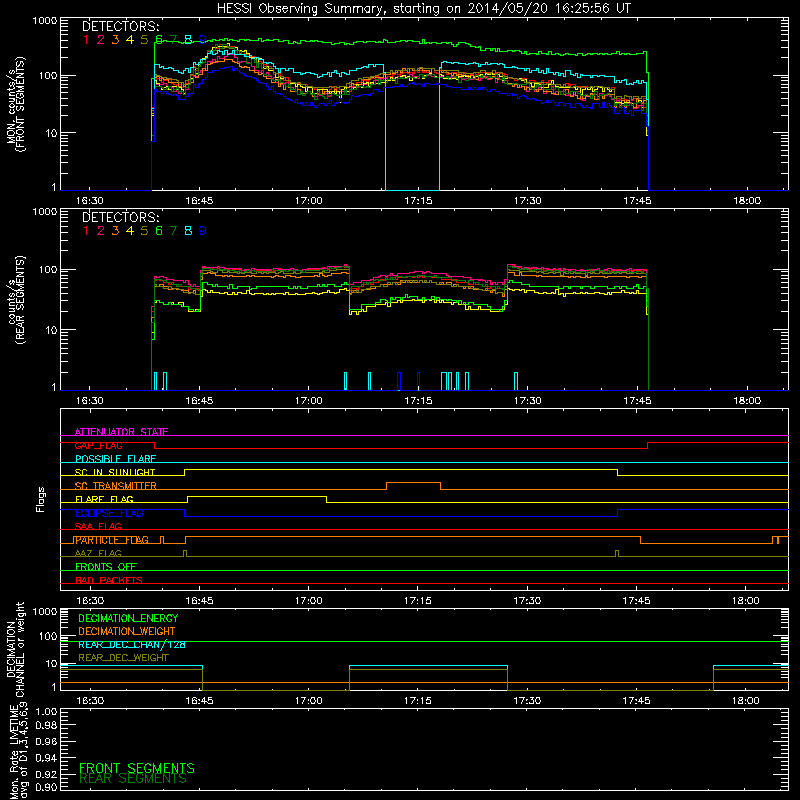Click yellow detector 4 in front segments legend
800x800 pixels.
click(130, 40)
